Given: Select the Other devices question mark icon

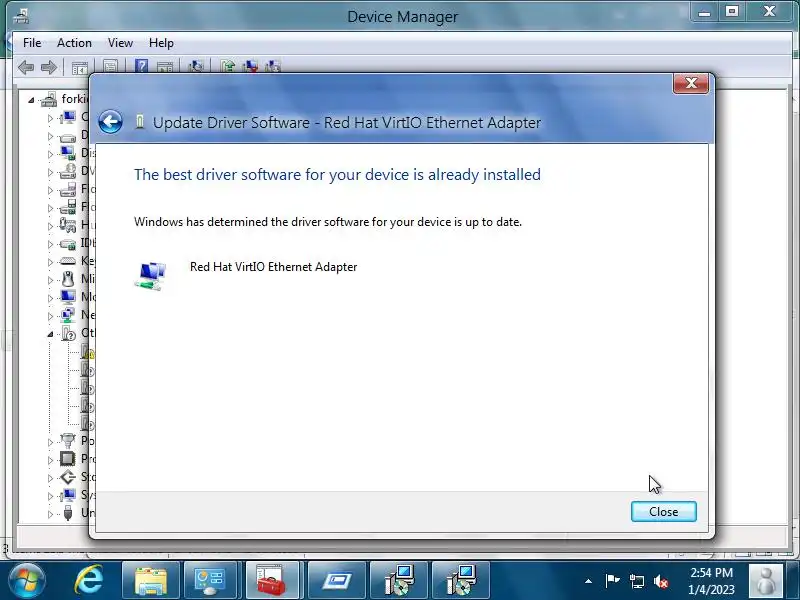Looking at the screenshot, I should pyautogui.click(x=68, y=333).
